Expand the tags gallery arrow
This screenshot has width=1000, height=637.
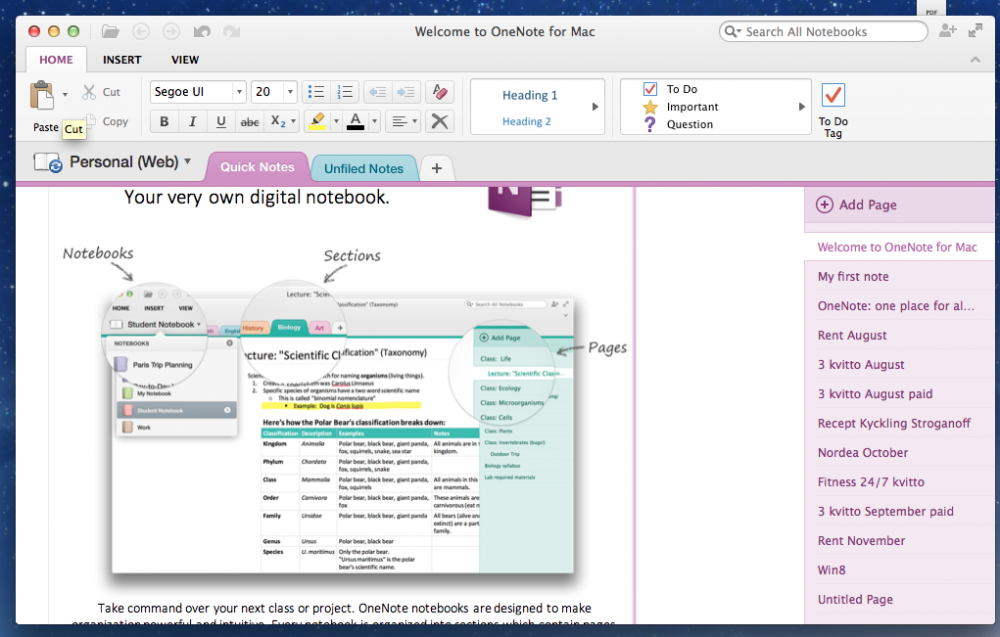coord(802,106)
